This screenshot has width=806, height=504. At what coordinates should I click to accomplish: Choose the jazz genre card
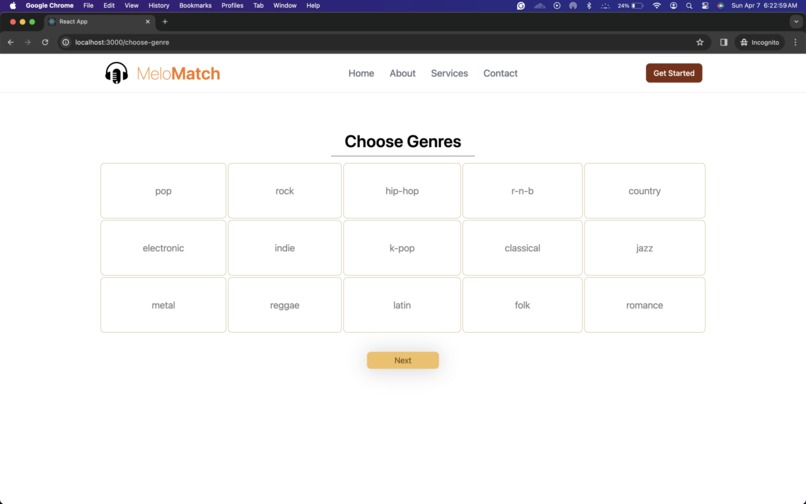[645, 248]
